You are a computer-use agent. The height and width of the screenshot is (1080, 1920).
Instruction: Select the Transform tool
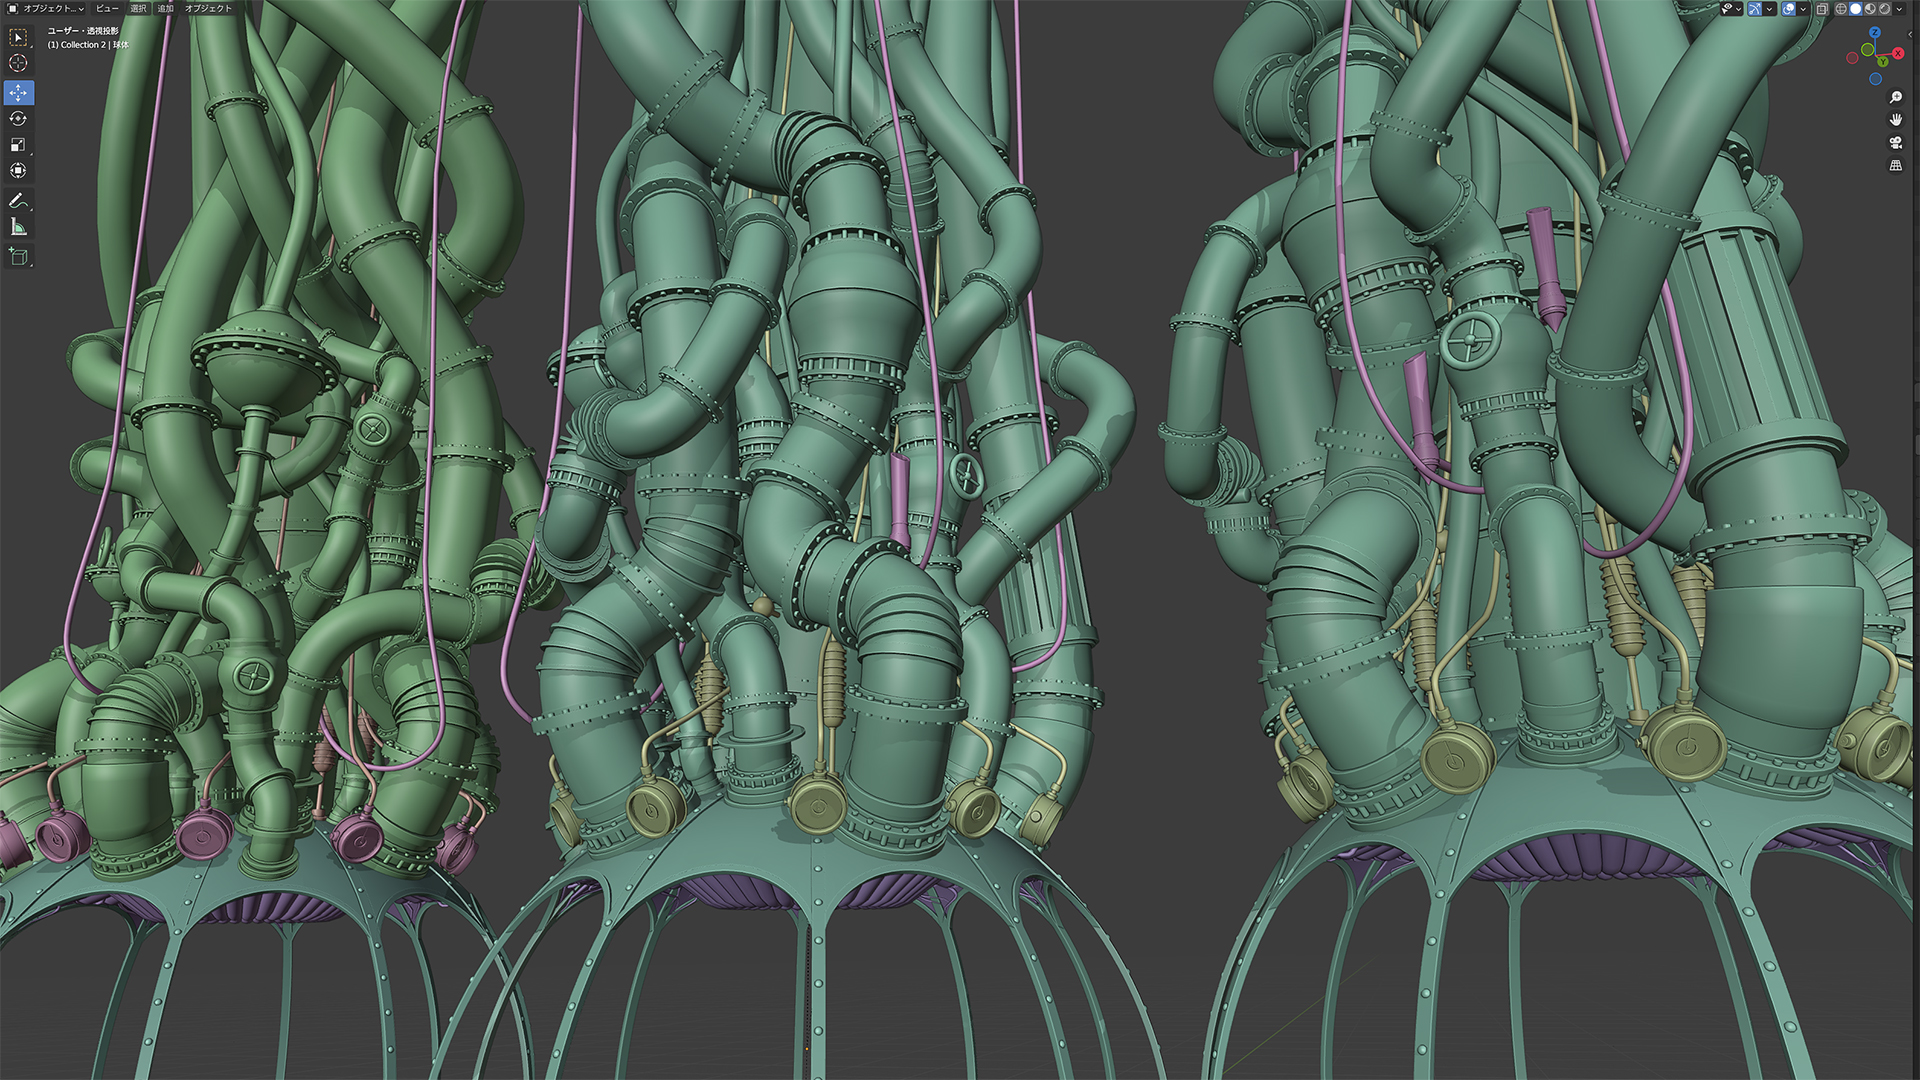click(18, 170)
